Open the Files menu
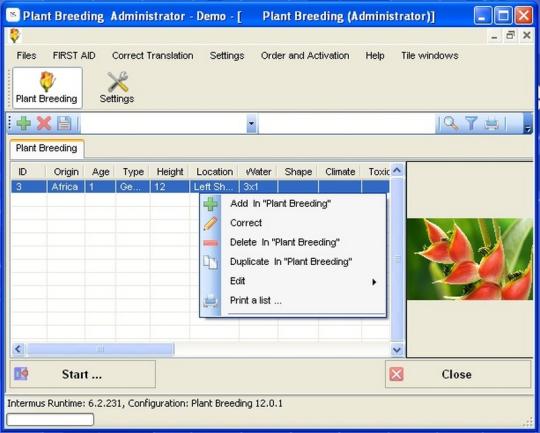Screen dimensions: 540x433 pos(27,55)
